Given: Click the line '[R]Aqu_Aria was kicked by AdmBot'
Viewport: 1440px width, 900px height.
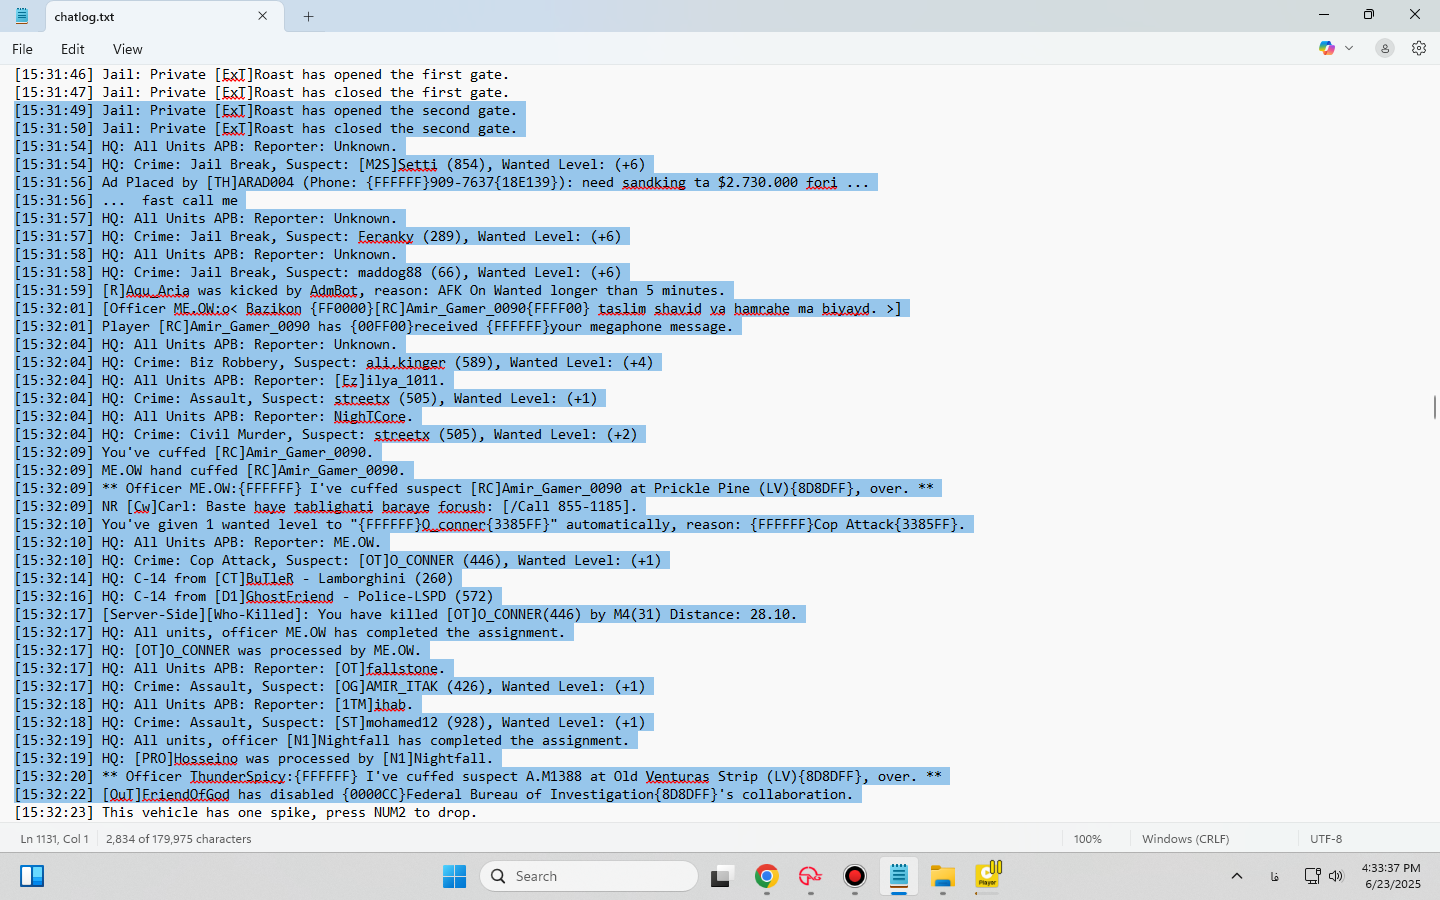Looking at the screenshot, I should pos(368,290).
